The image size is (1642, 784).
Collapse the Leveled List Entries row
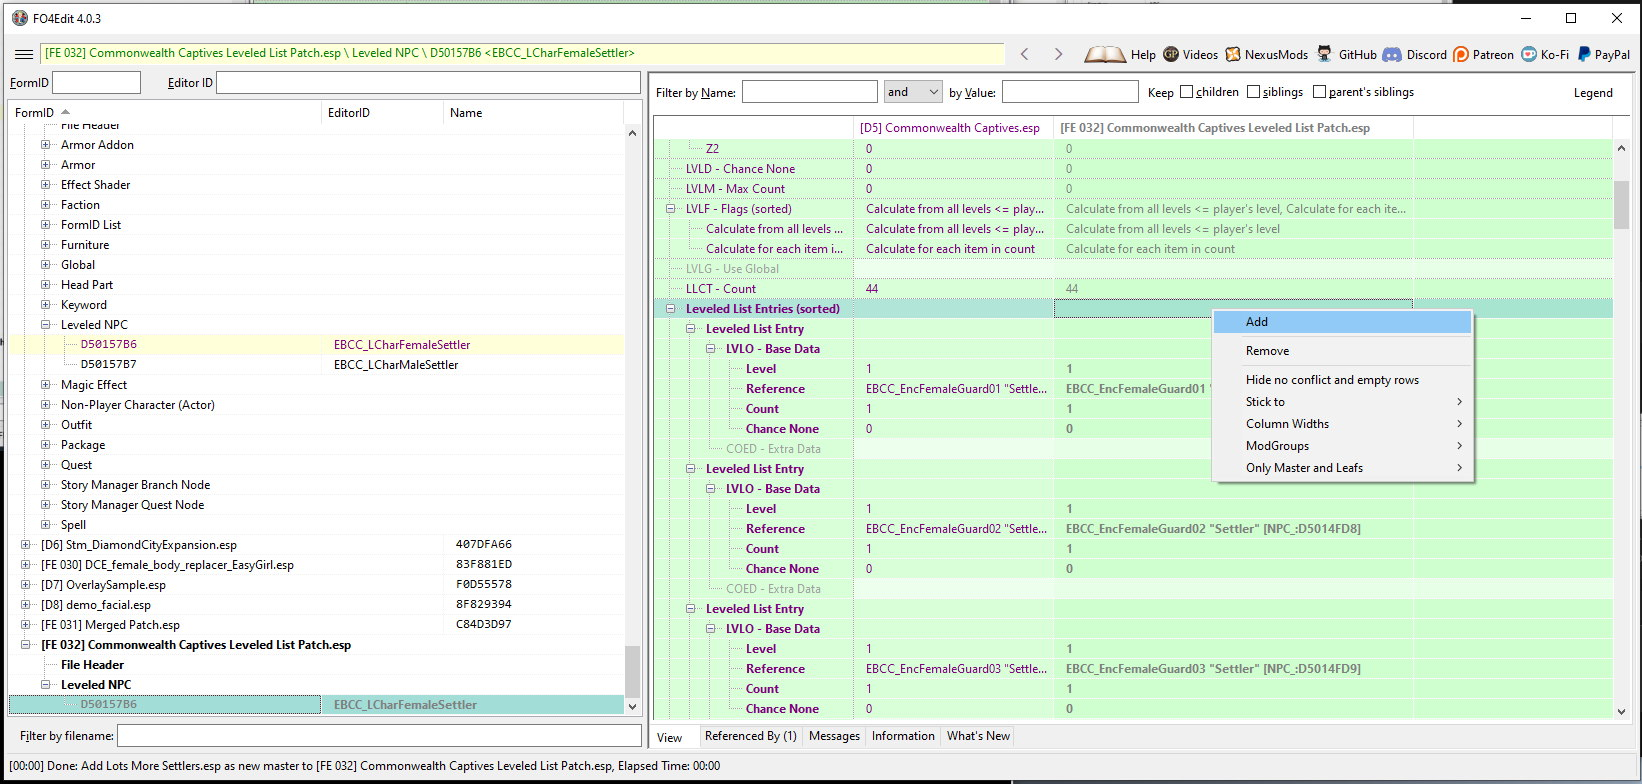671,309
